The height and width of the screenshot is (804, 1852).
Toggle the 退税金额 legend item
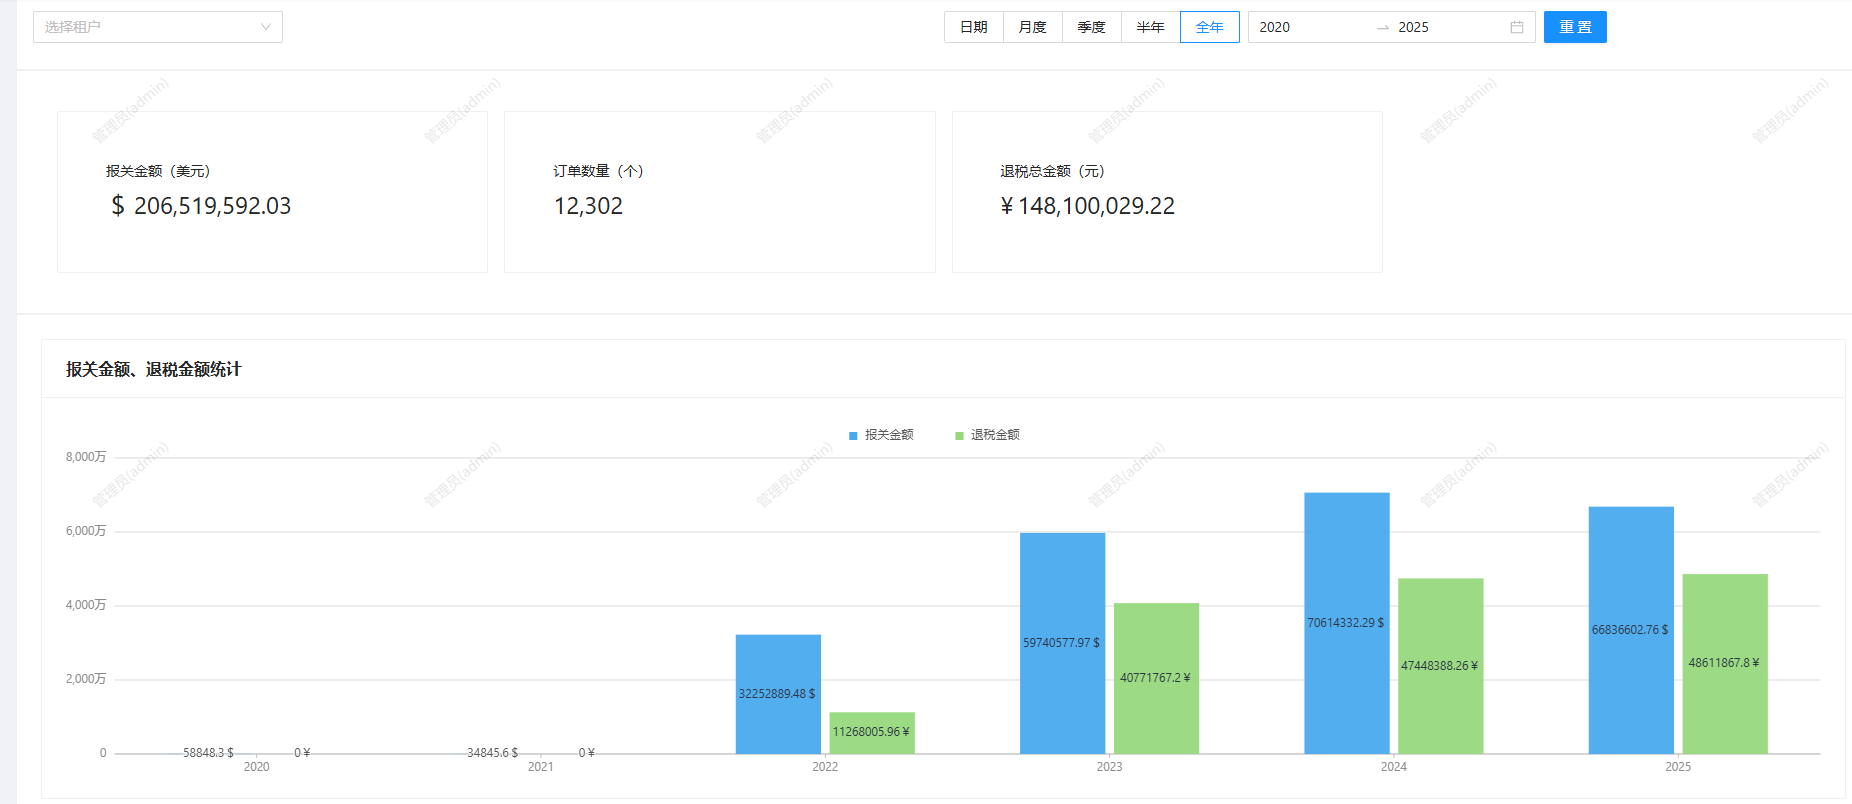click(987, 435)
